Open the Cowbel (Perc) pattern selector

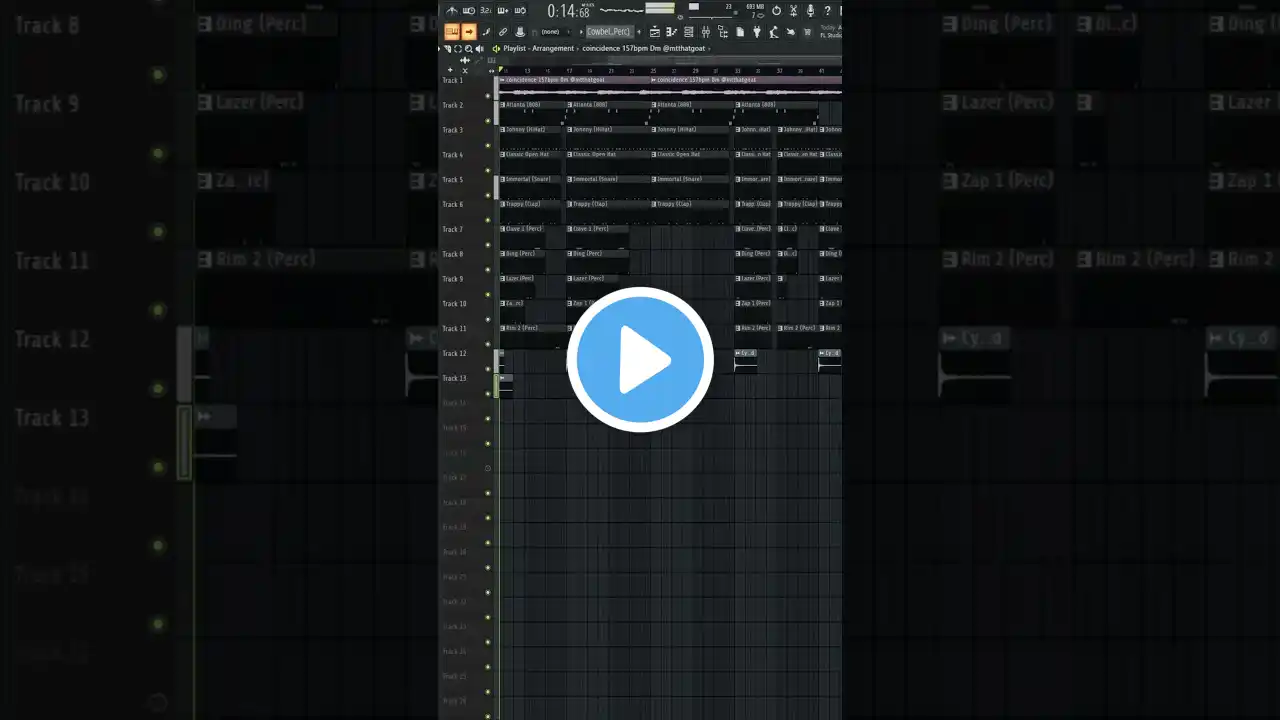point(609,32)
